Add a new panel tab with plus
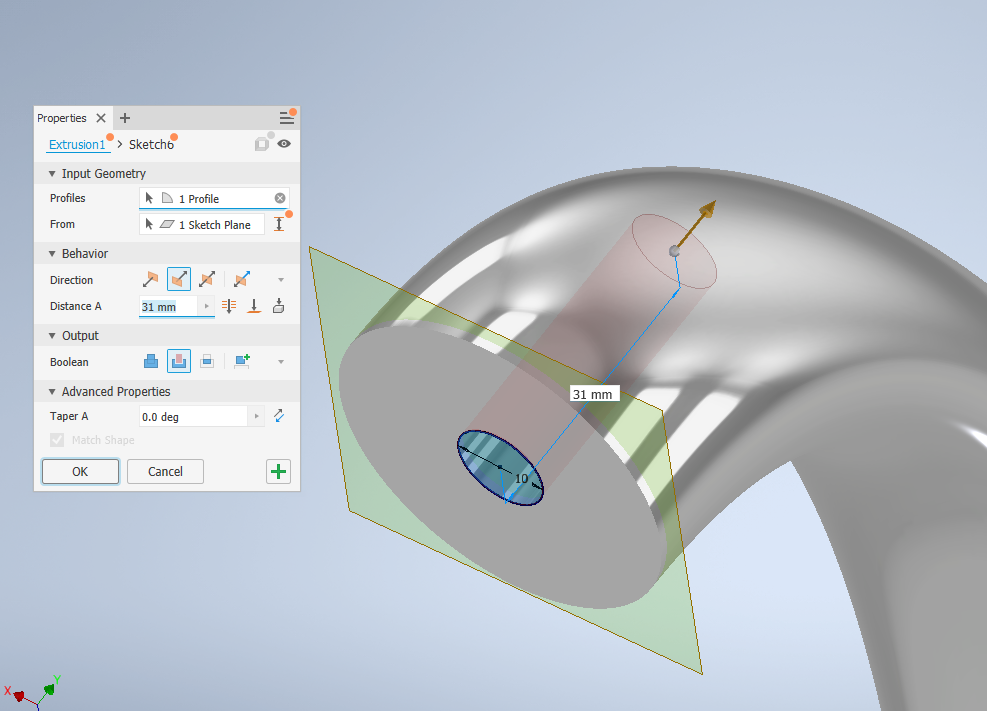The height and width of the screenshot is (711, 987). pyautogui.click(x=125, y=118)
